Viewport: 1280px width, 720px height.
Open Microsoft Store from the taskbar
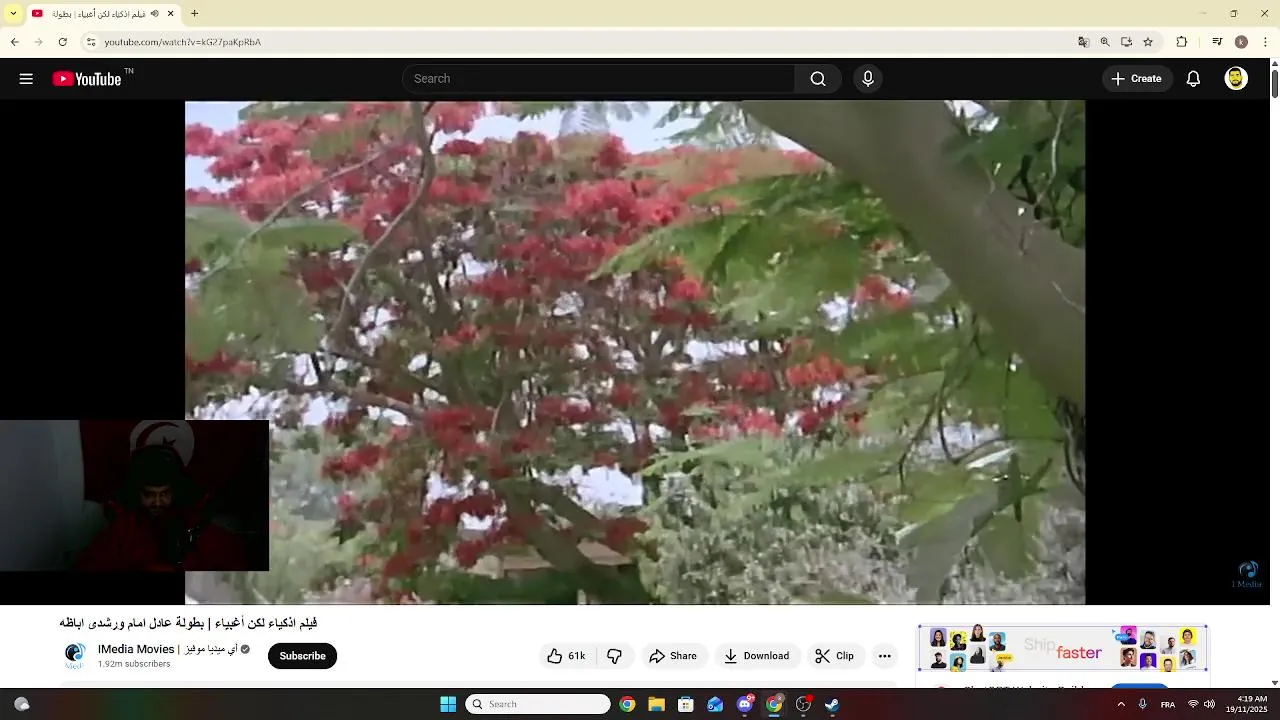pyautogui.click(x=686, y=704)
